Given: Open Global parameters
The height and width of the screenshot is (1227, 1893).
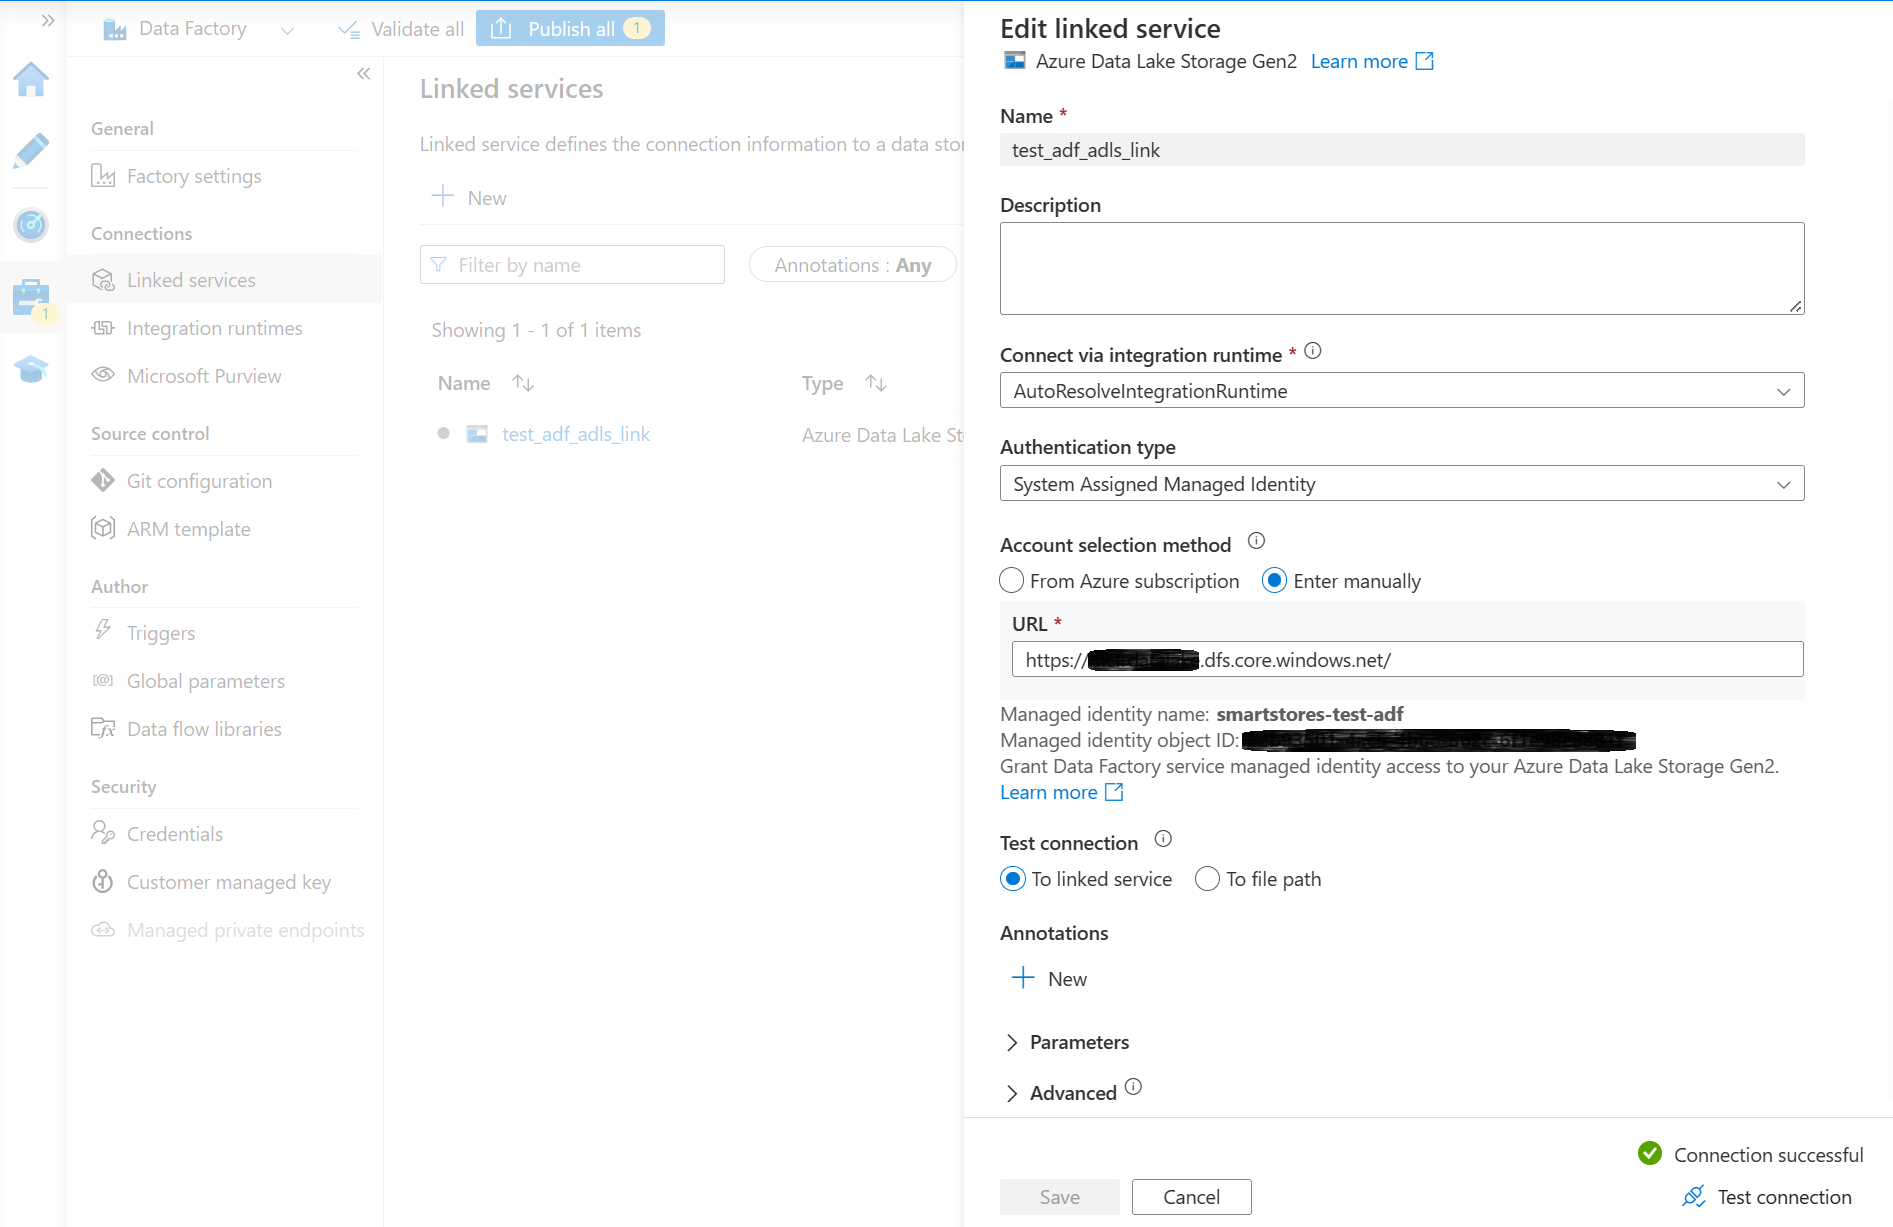Looking at the screenshot, I should click(x=206, y=681).
